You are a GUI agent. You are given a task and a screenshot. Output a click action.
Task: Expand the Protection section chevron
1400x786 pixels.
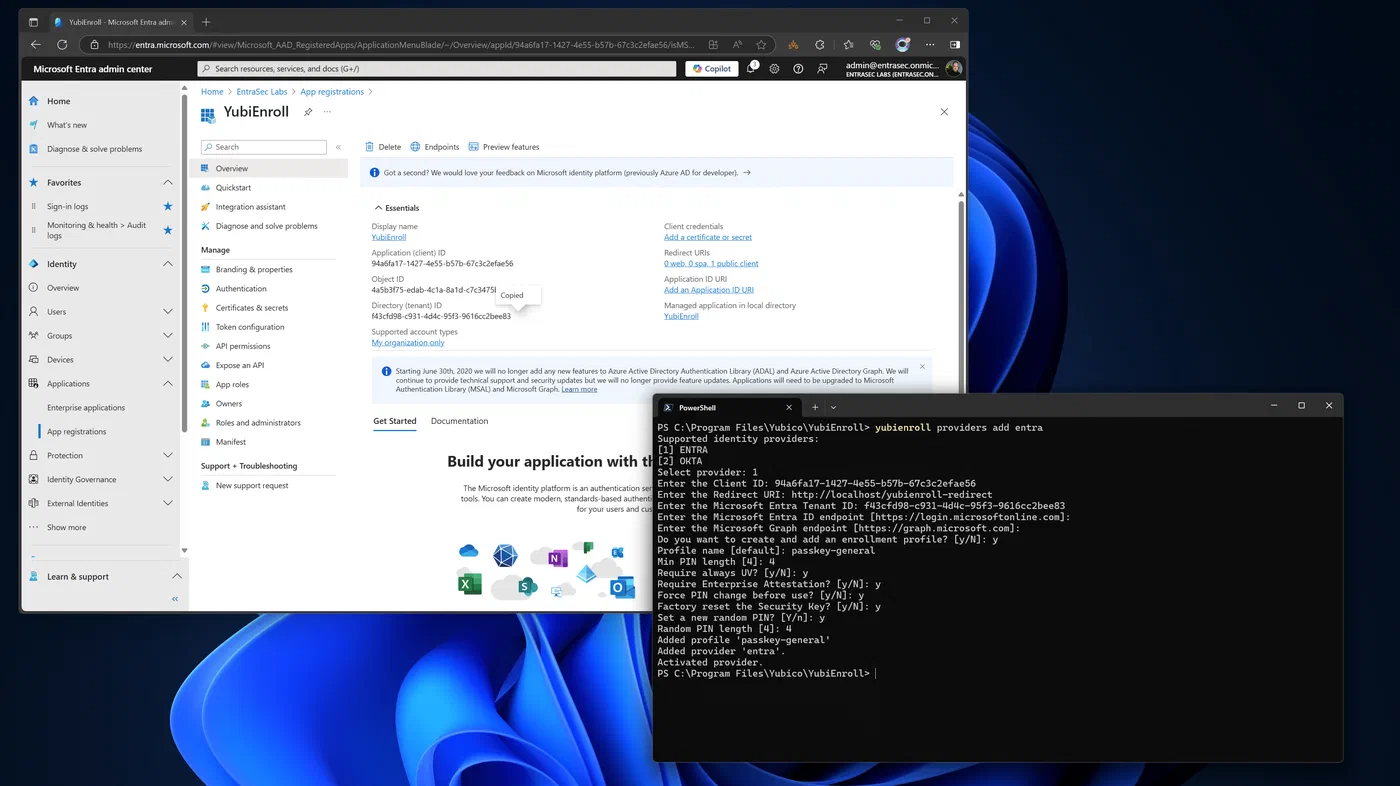tap(168, 456)
